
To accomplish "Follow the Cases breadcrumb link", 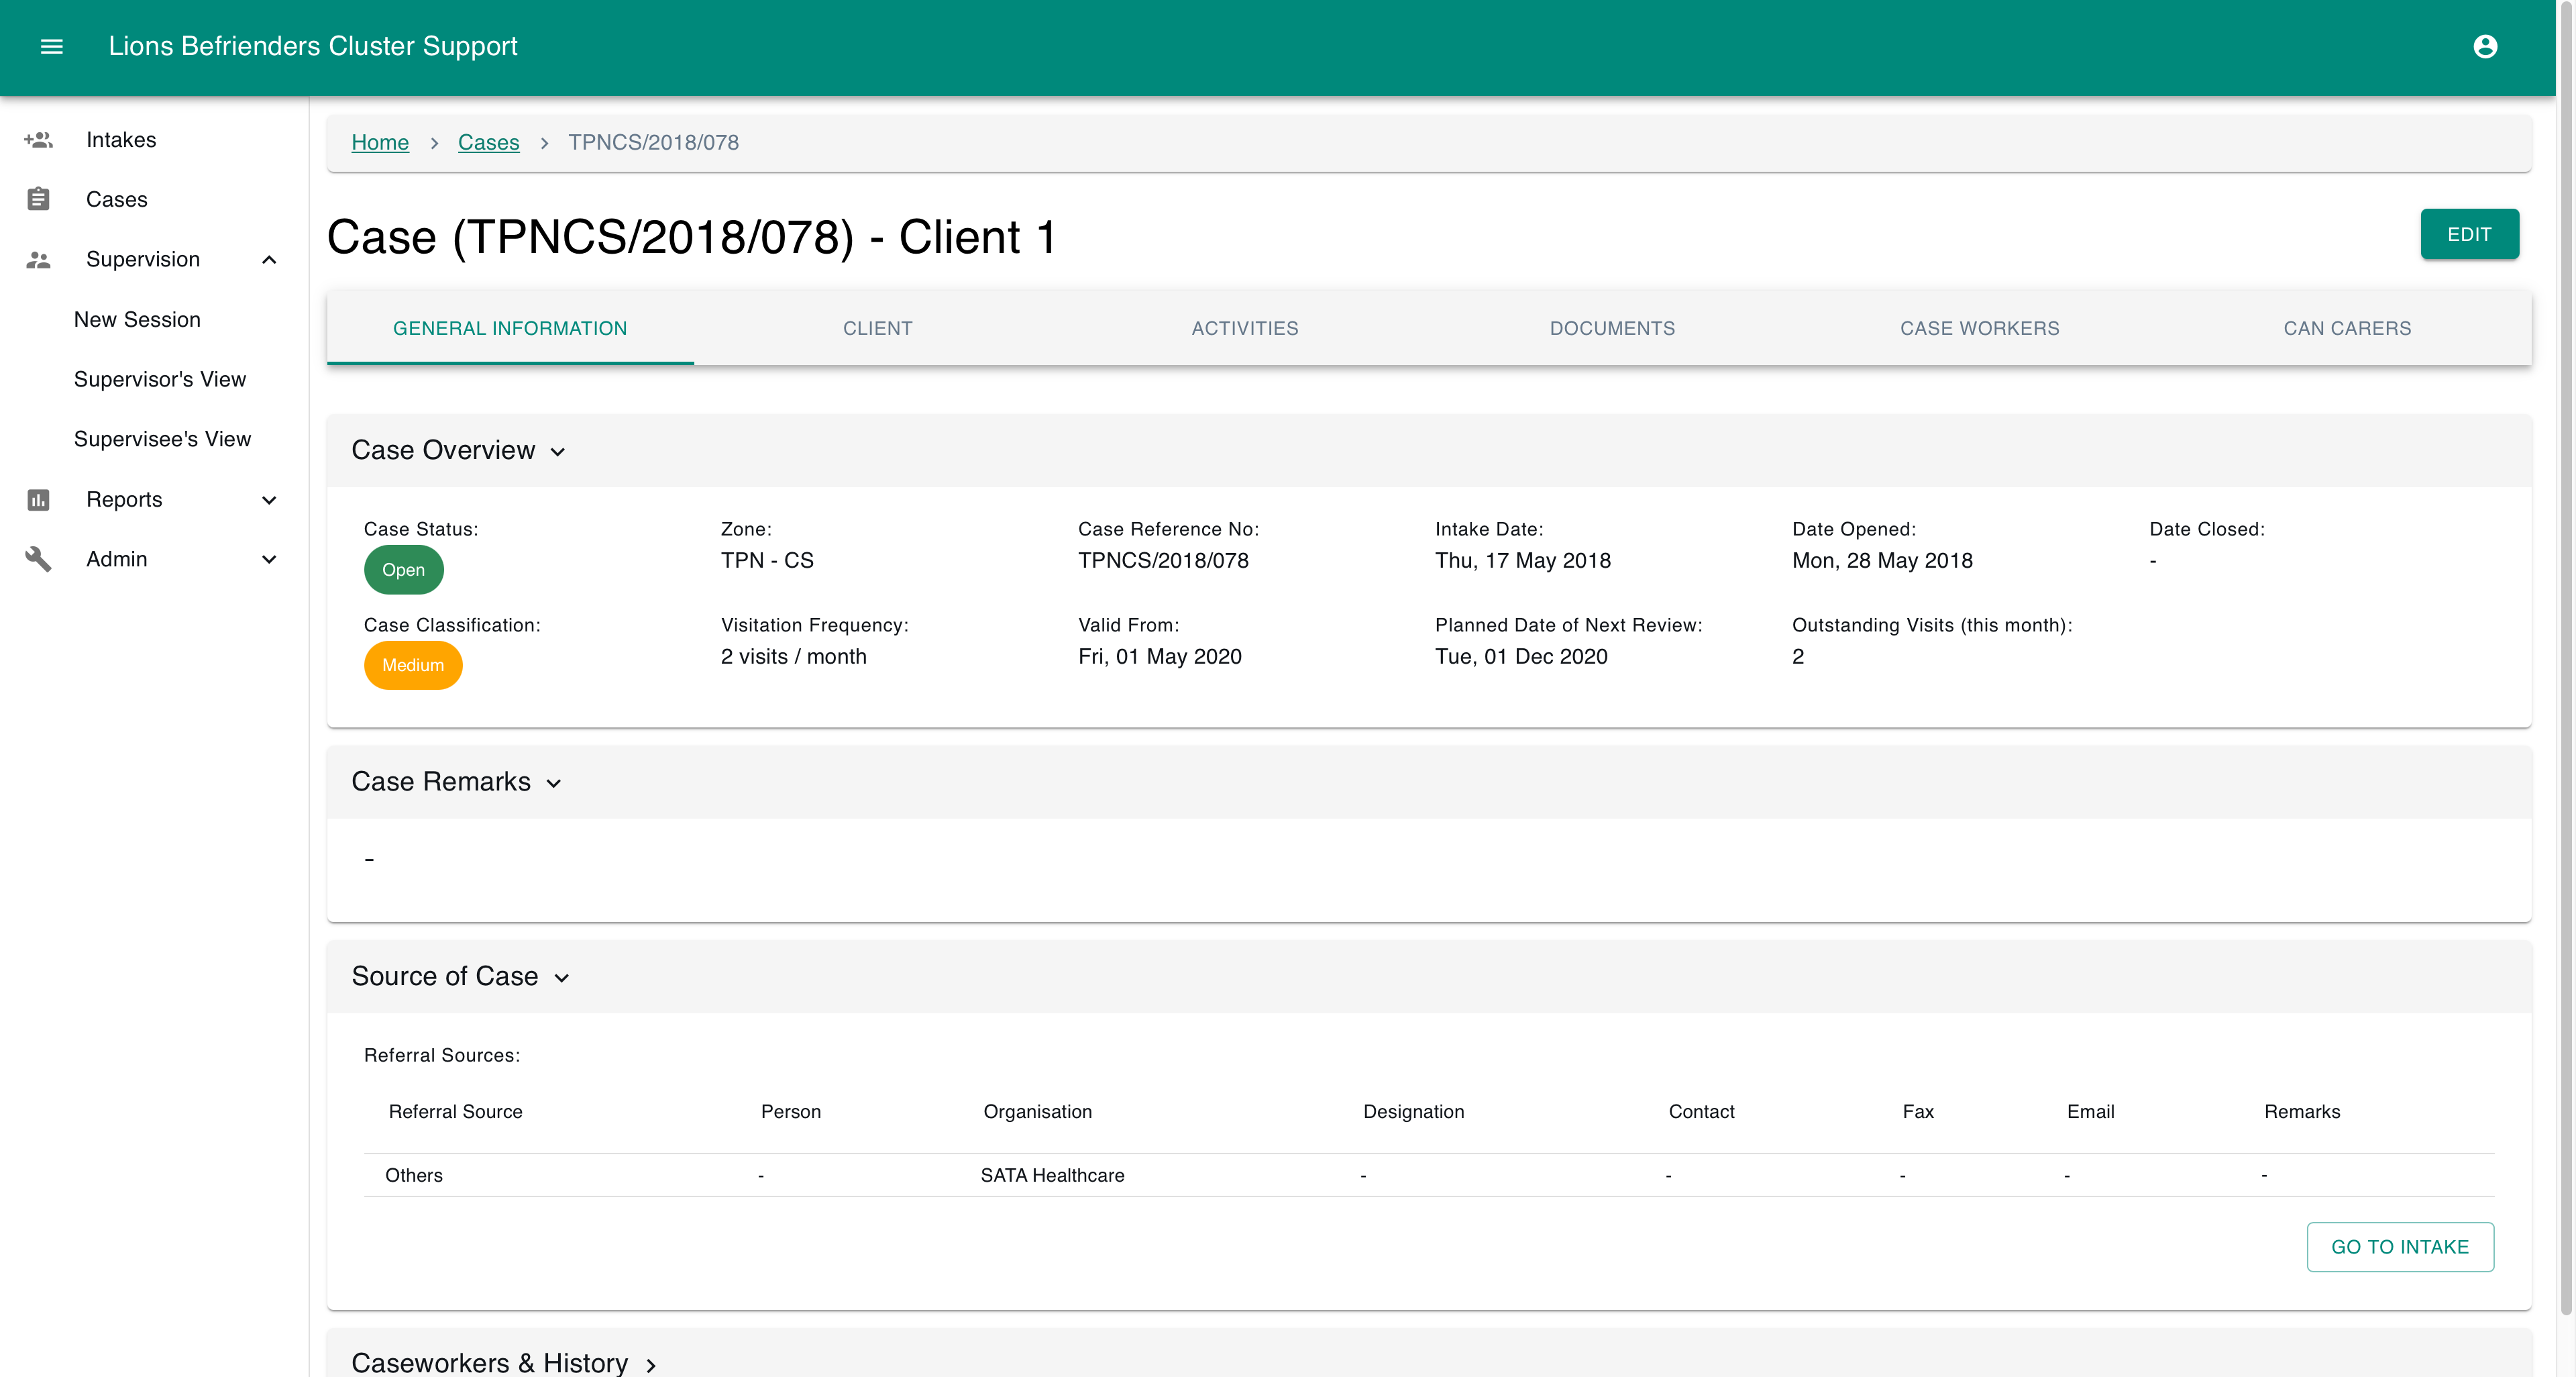I will coord(488,142).
